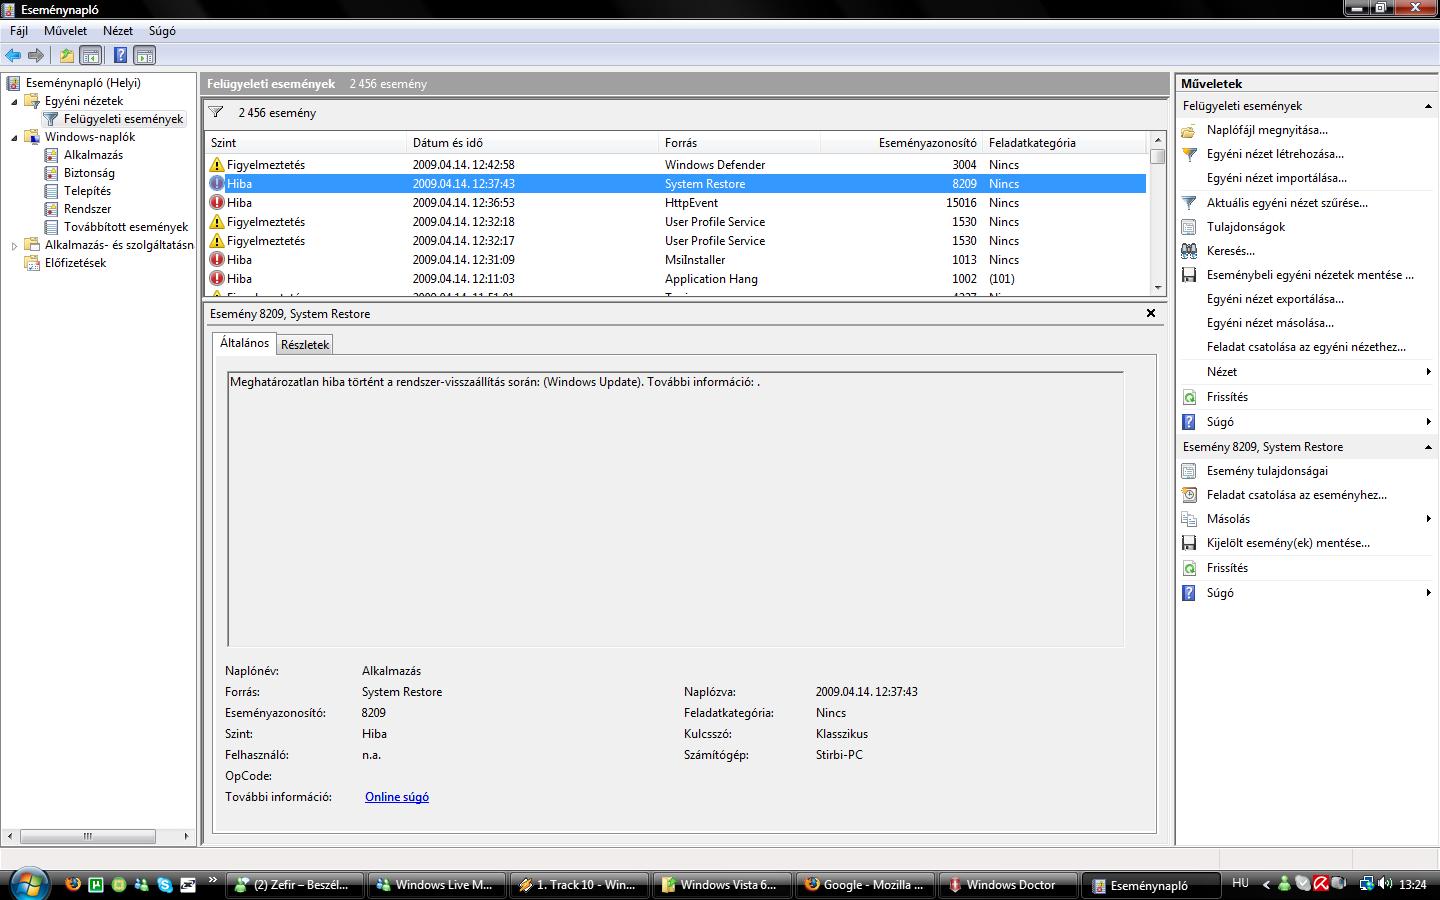
Task: Open Felügyeleti események custom view
Action: [x=123, y=119]
